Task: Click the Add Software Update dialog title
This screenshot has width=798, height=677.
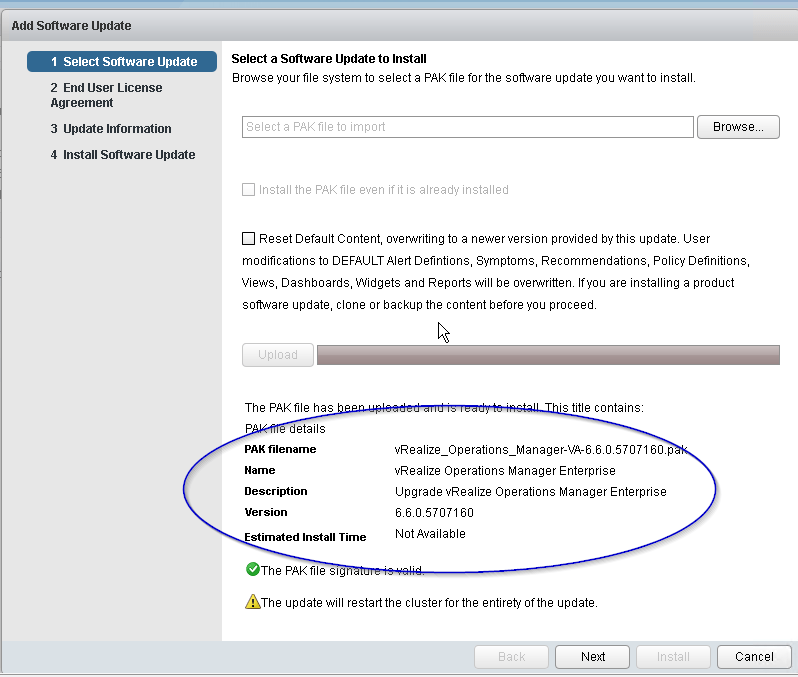Action: click(x=71, y=25)
